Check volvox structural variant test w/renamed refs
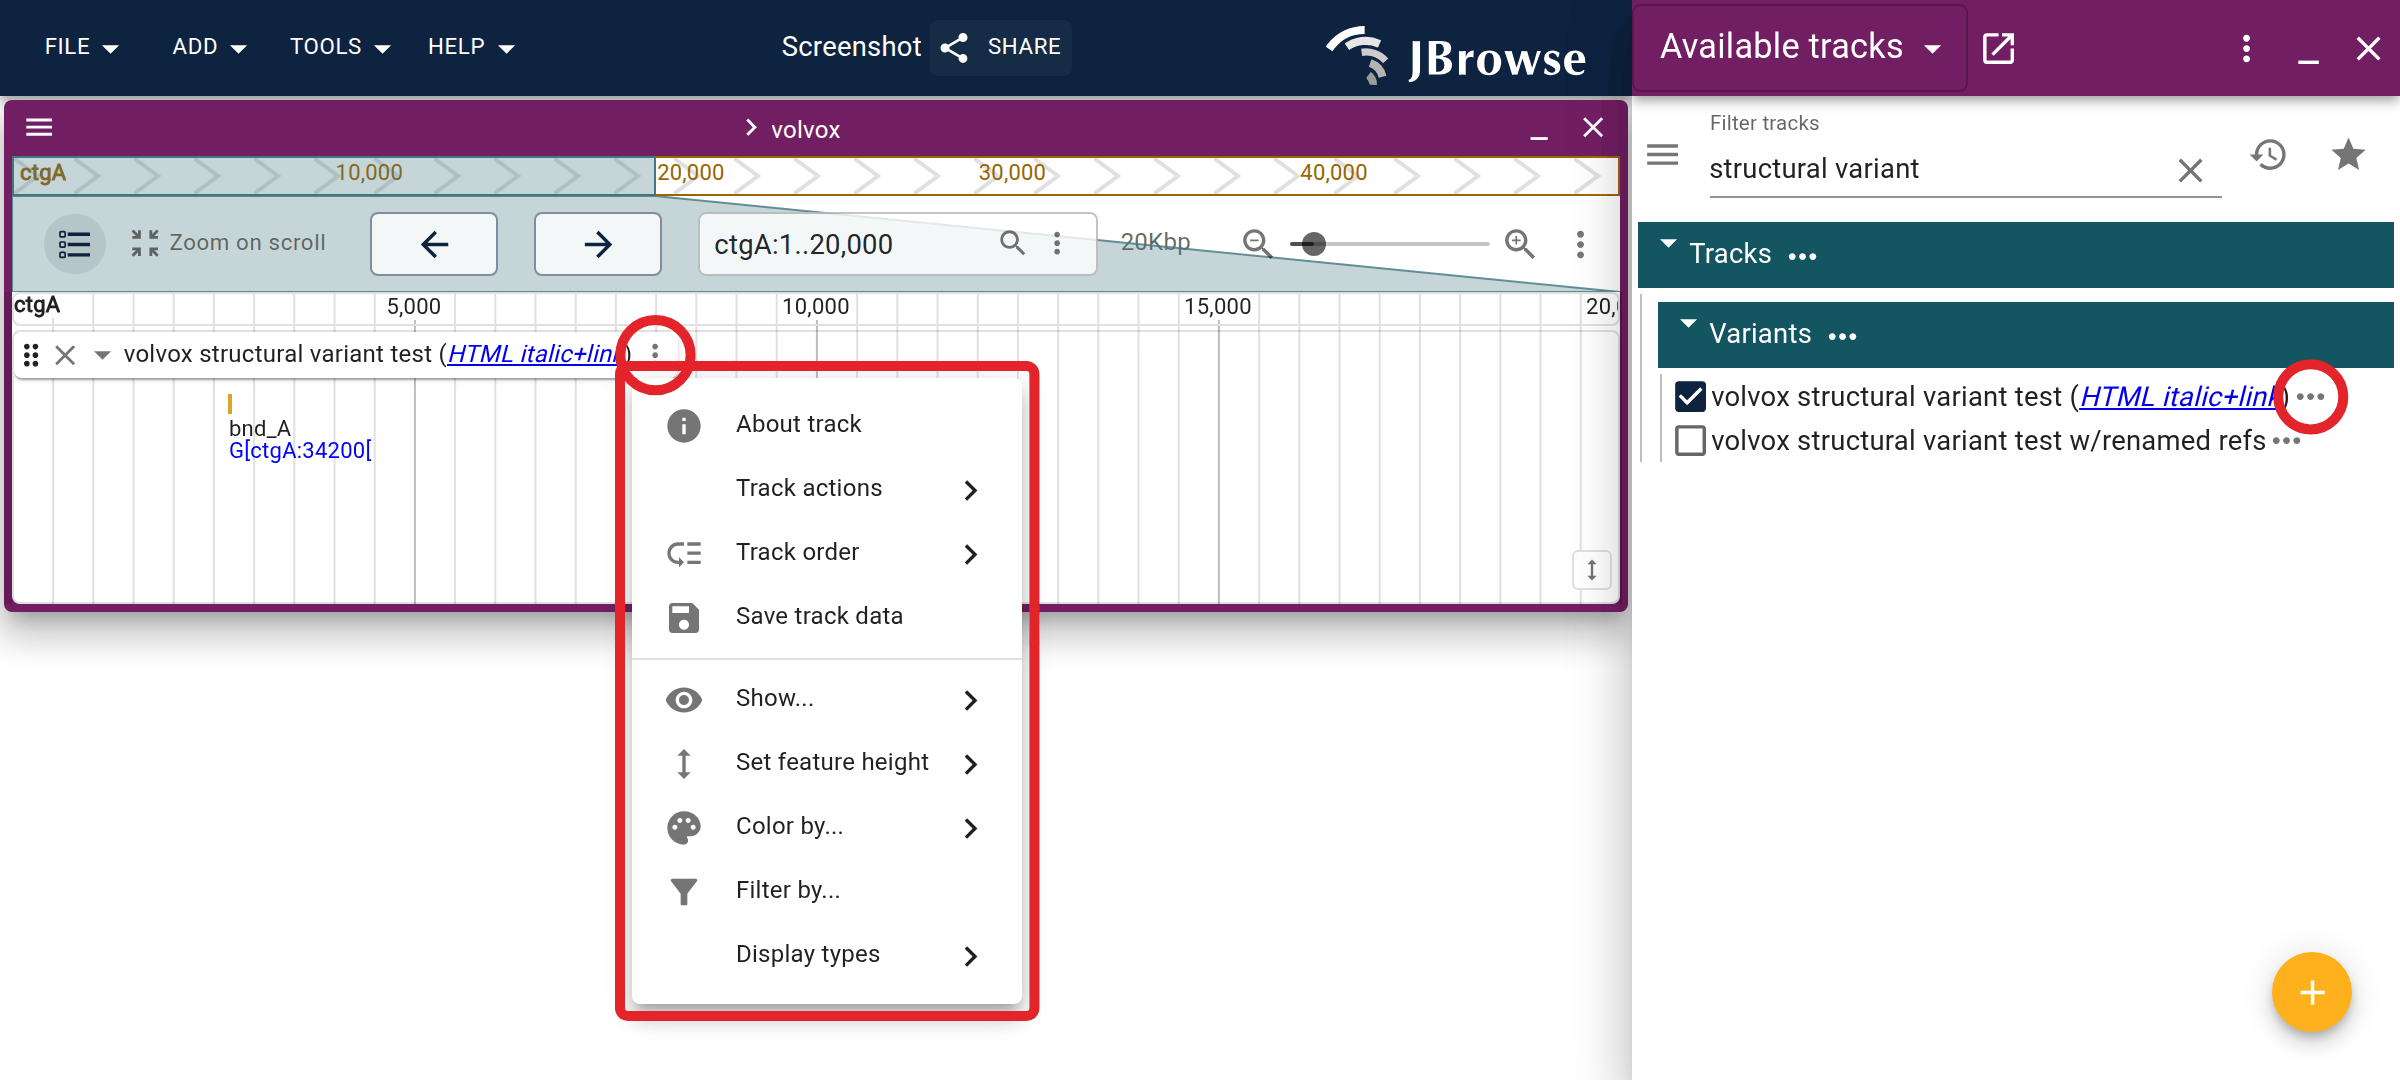2400x1080 pixels. [x=1690, y=441]
